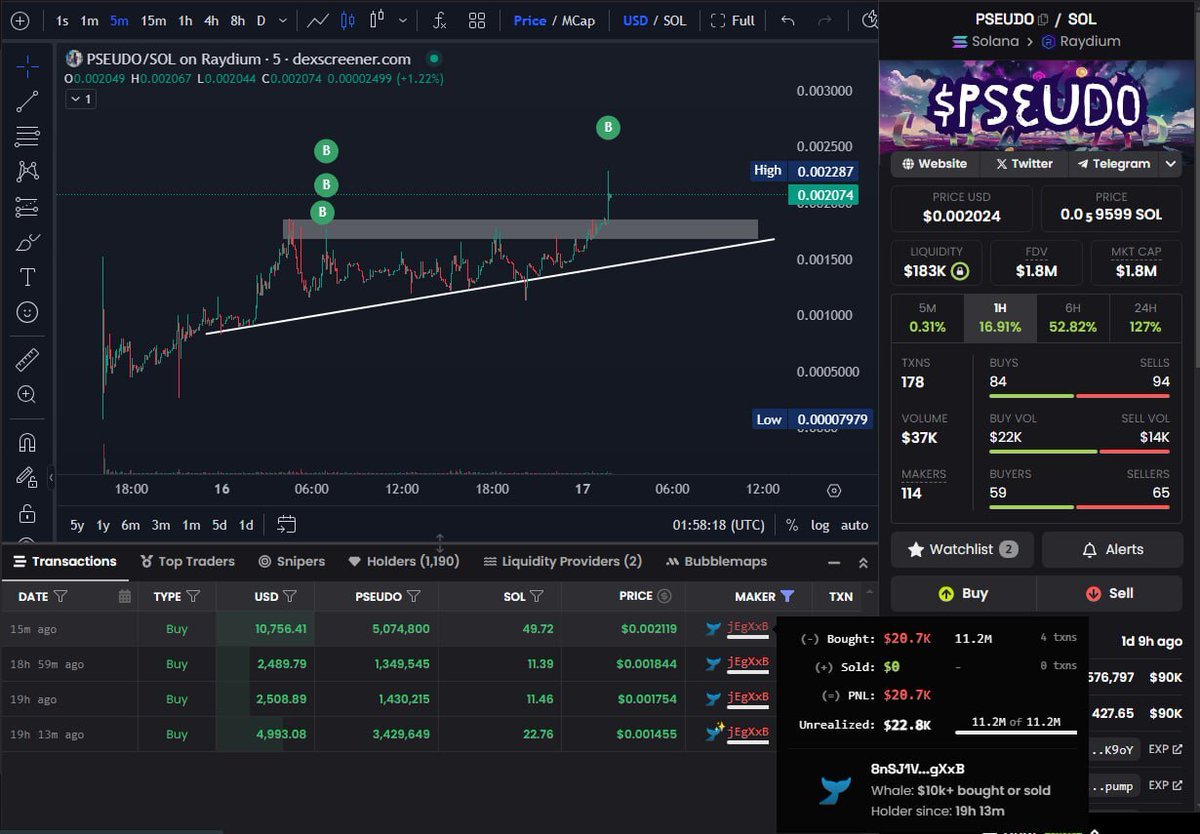Open the Telegram link

coord(1114,163)
